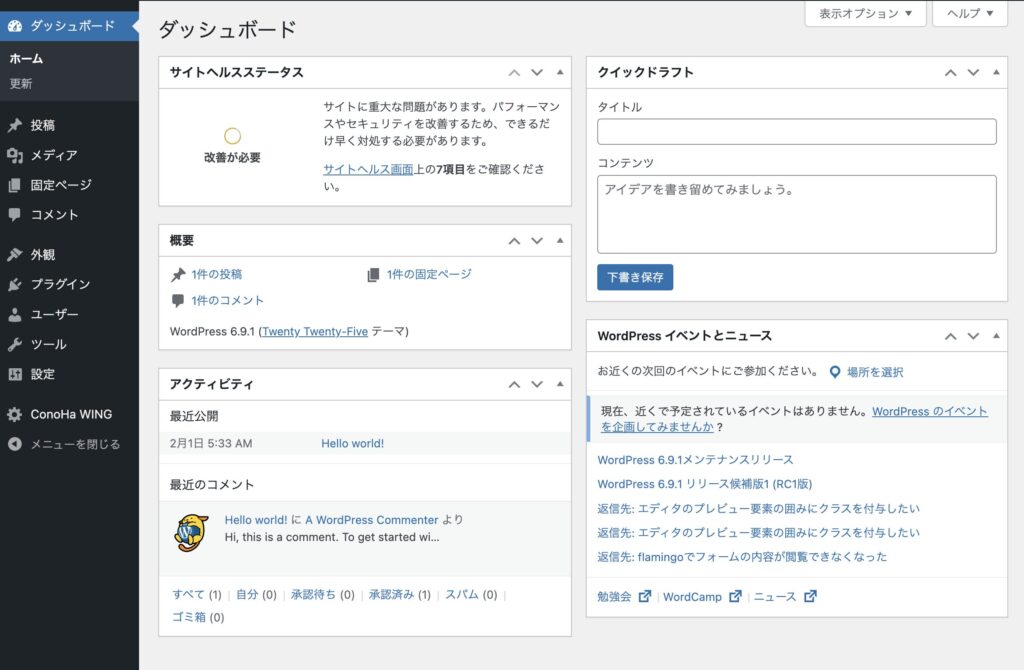Click the ConoHa WING gear icon
Viewport: 1024px width, 670px height.
14,414
